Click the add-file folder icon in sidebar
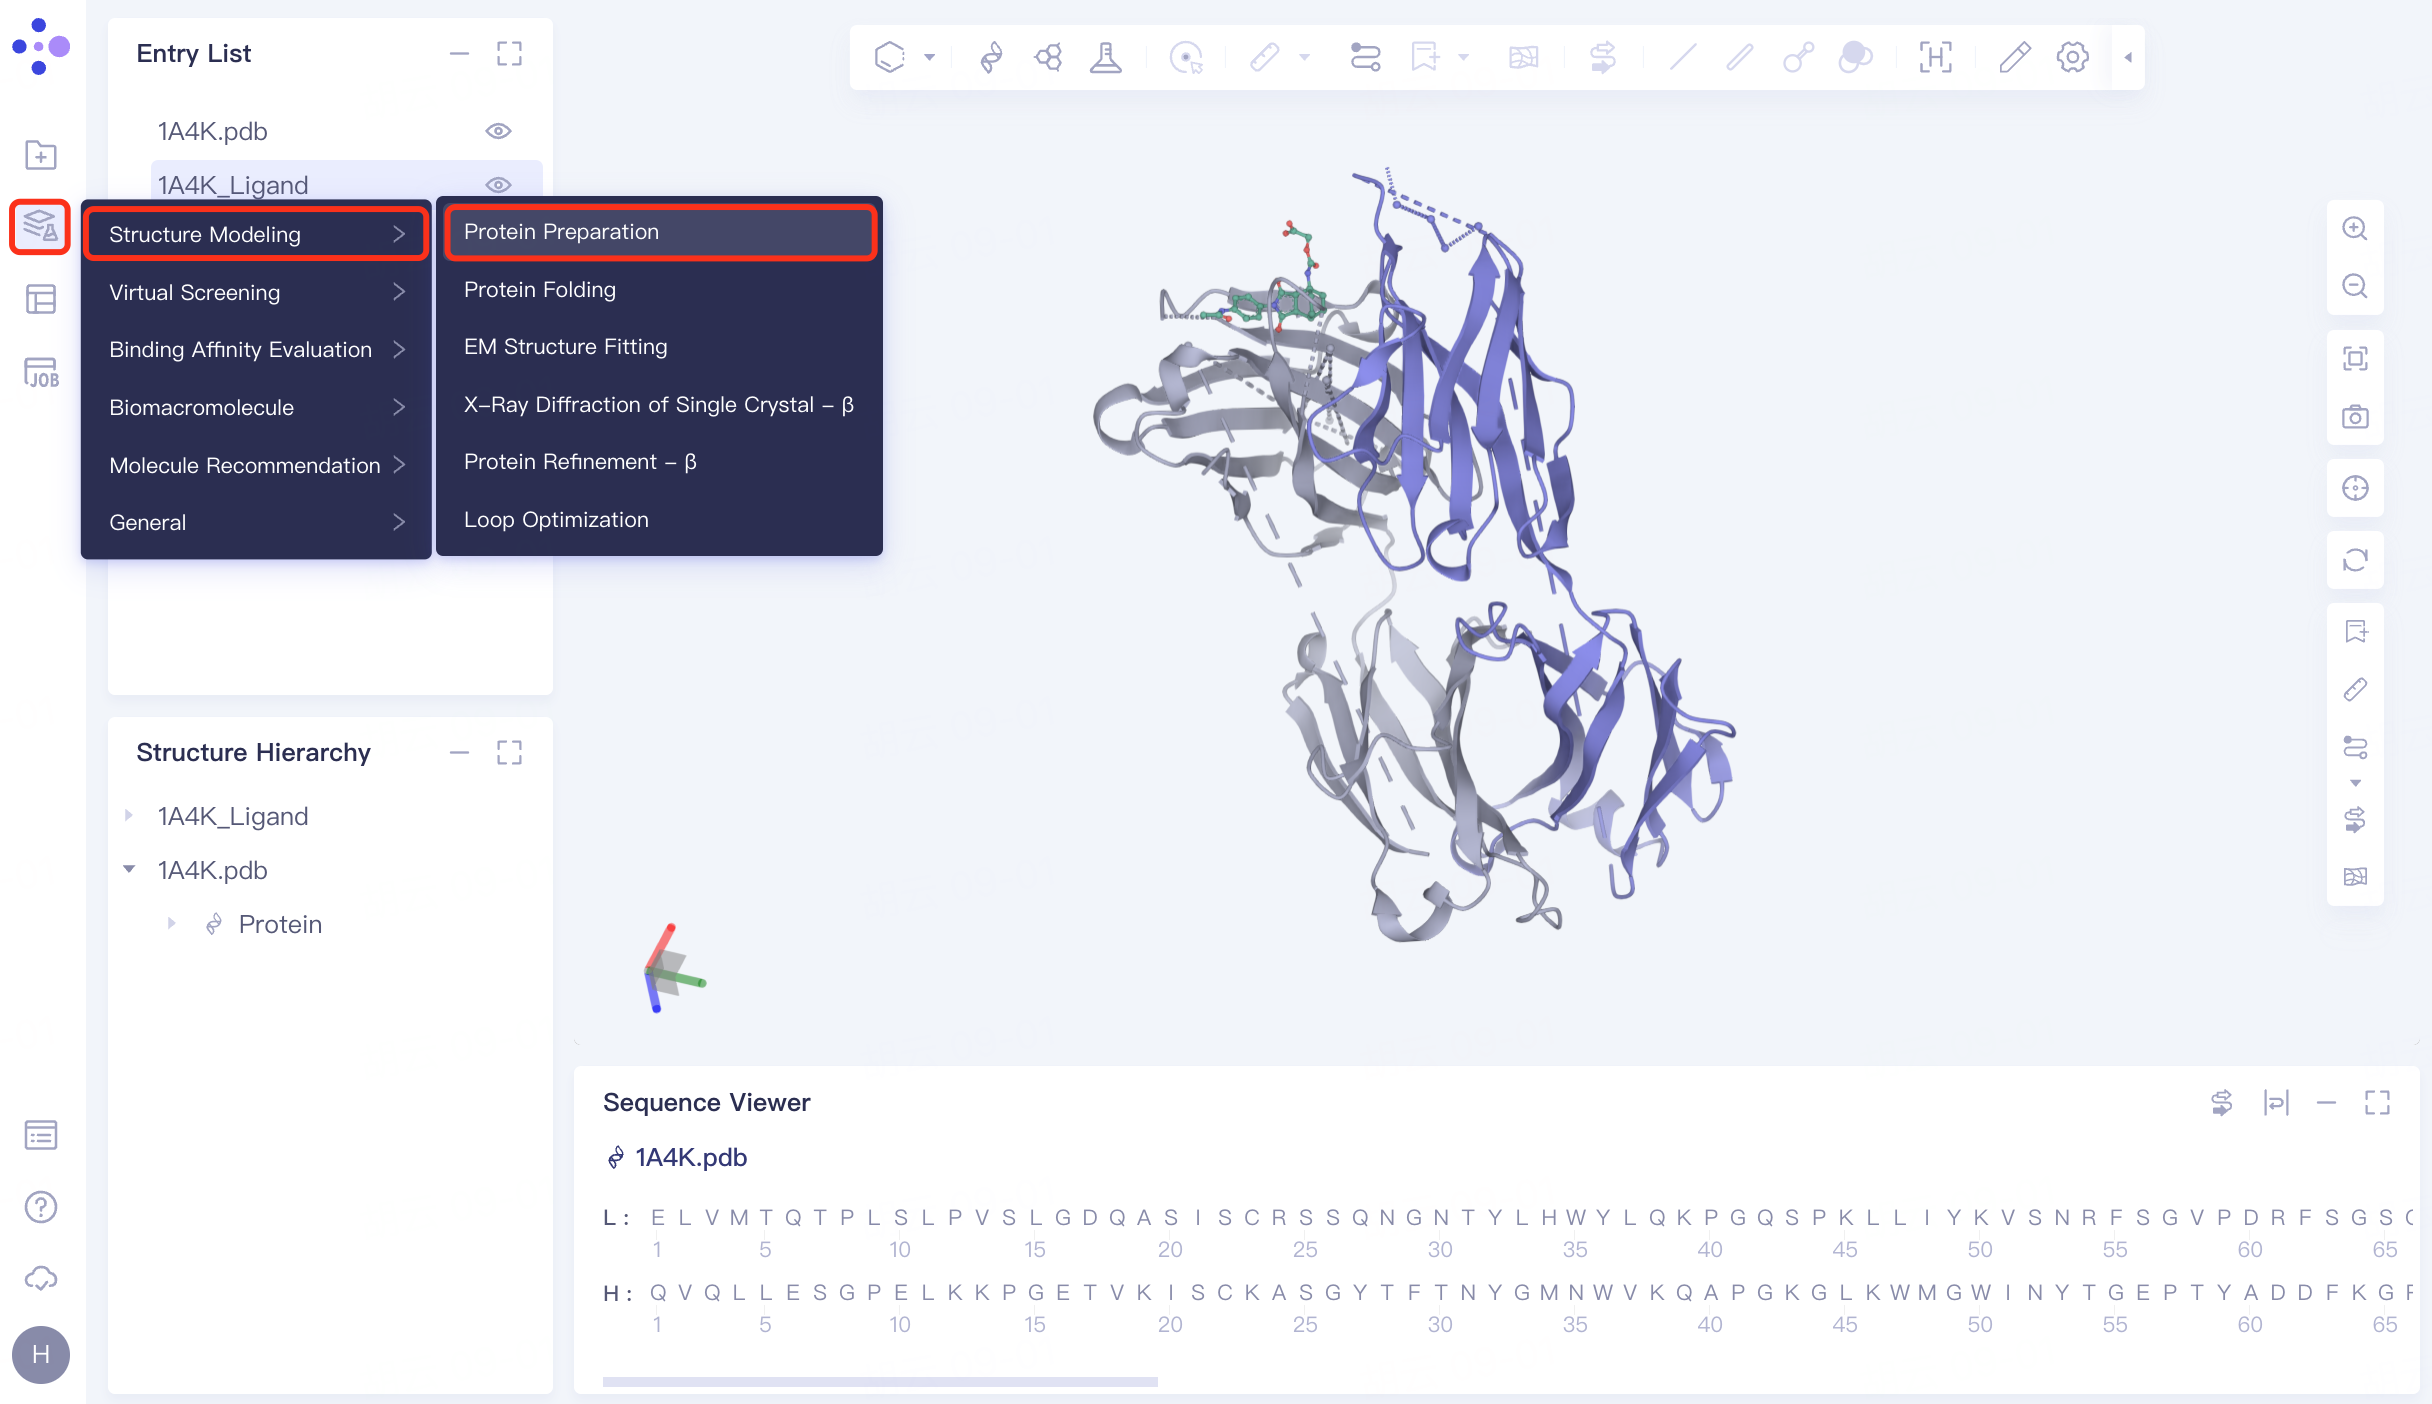The image size is (2432, 1404). [x=41, y=155]
